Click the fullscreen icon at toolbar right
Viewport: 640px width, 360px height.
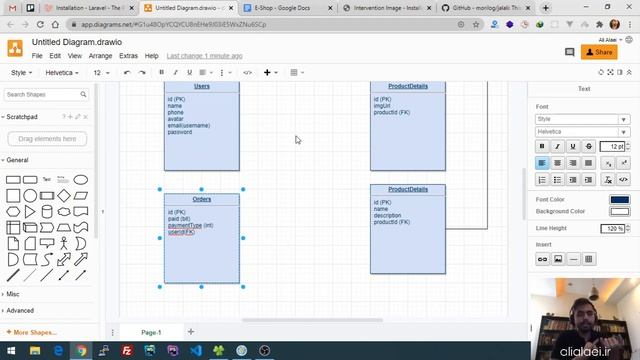coord(610,72)
